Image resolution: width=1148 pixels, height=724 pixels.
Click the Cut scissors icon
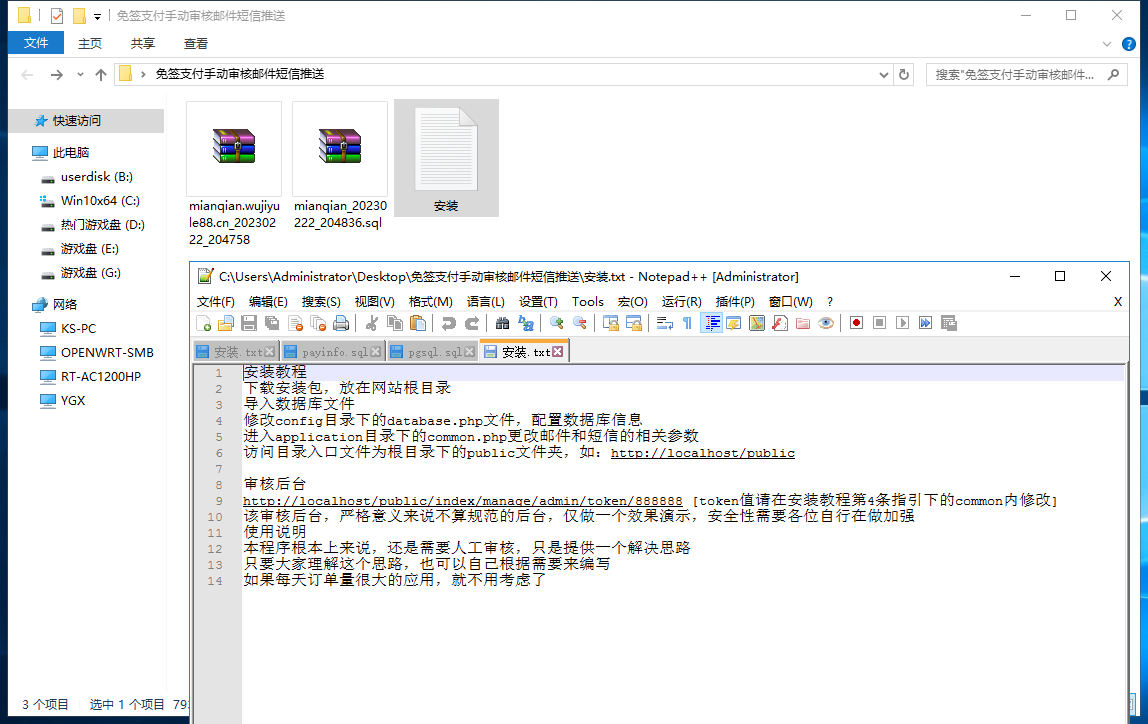pos(371,323)
